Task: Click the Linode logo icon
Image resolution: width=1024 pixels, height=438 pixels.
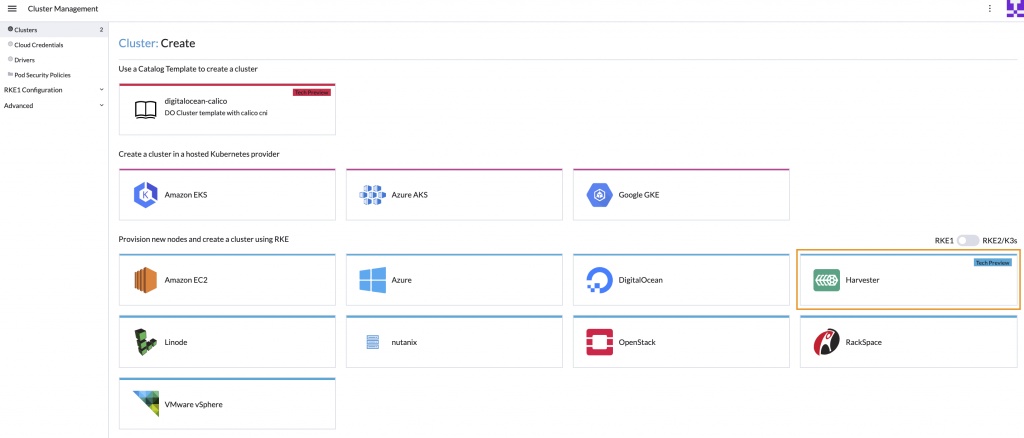Action: [146, 342]
